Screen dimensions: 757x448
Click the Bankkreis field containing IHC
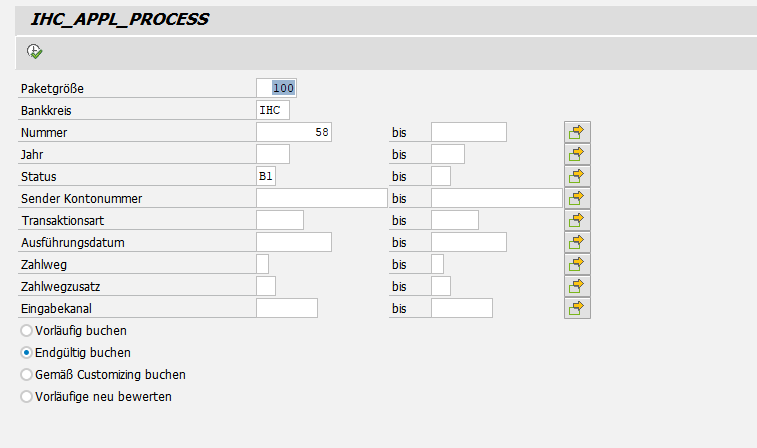click(273, 110)
